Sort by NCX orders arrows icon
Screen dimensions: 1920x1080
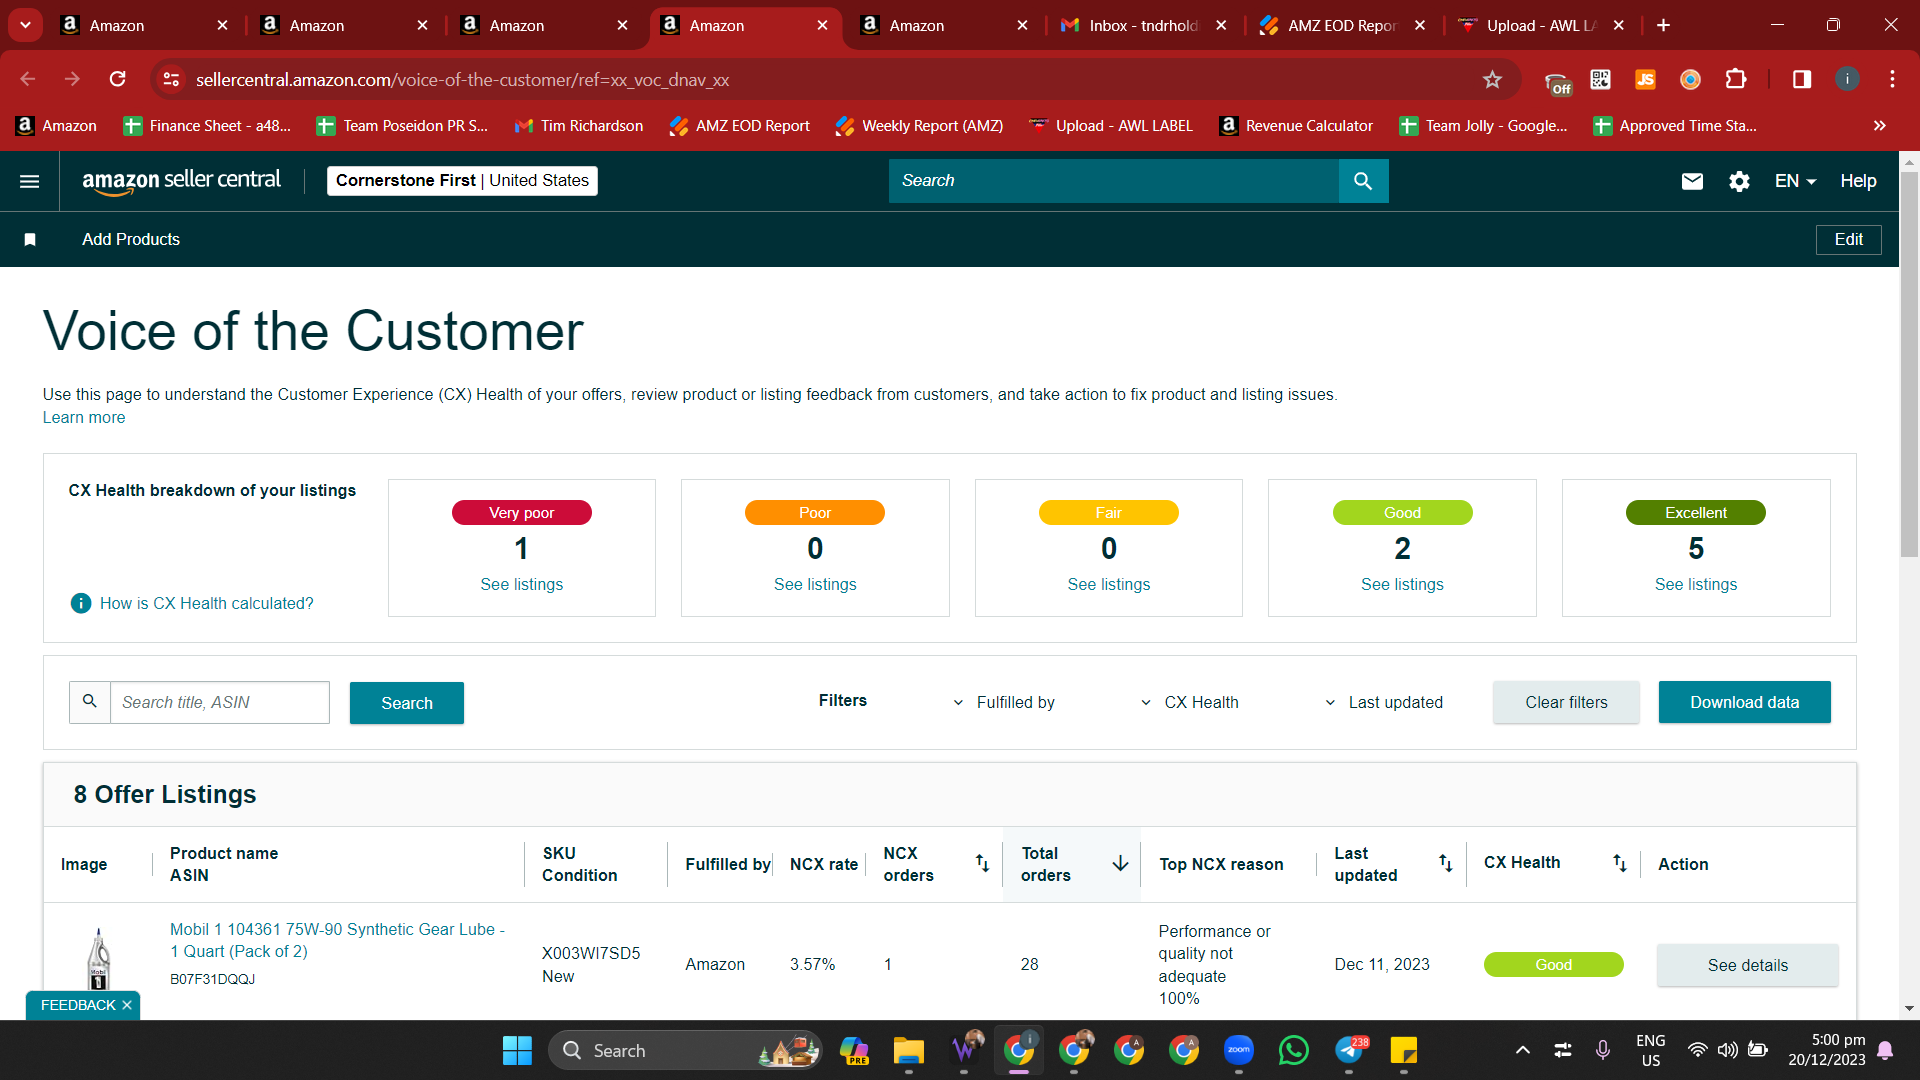[x=982, y=863]
